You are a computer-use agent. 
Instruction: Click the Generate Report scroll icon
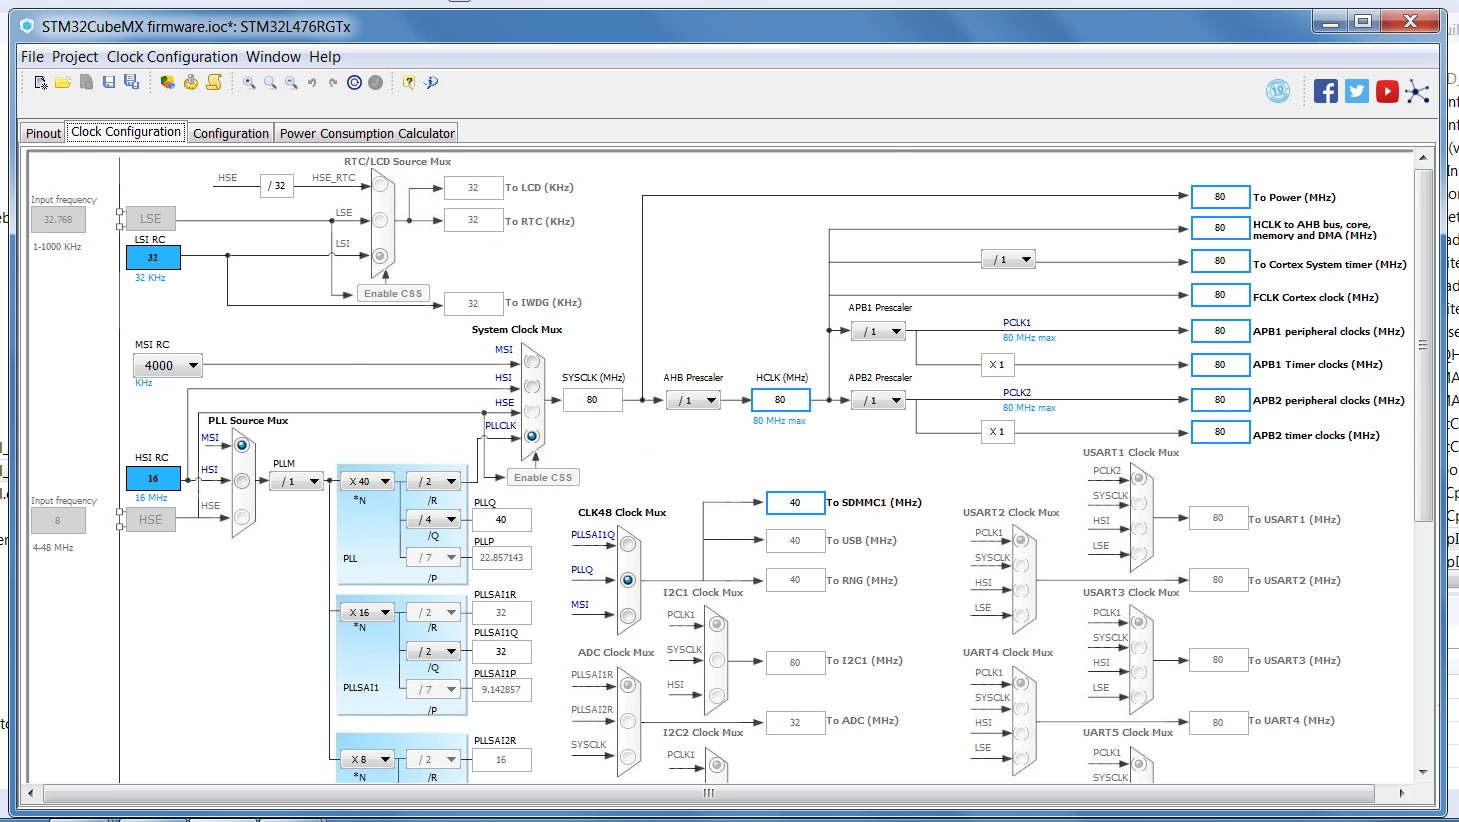pyautogui.click(x=214, y=82)
